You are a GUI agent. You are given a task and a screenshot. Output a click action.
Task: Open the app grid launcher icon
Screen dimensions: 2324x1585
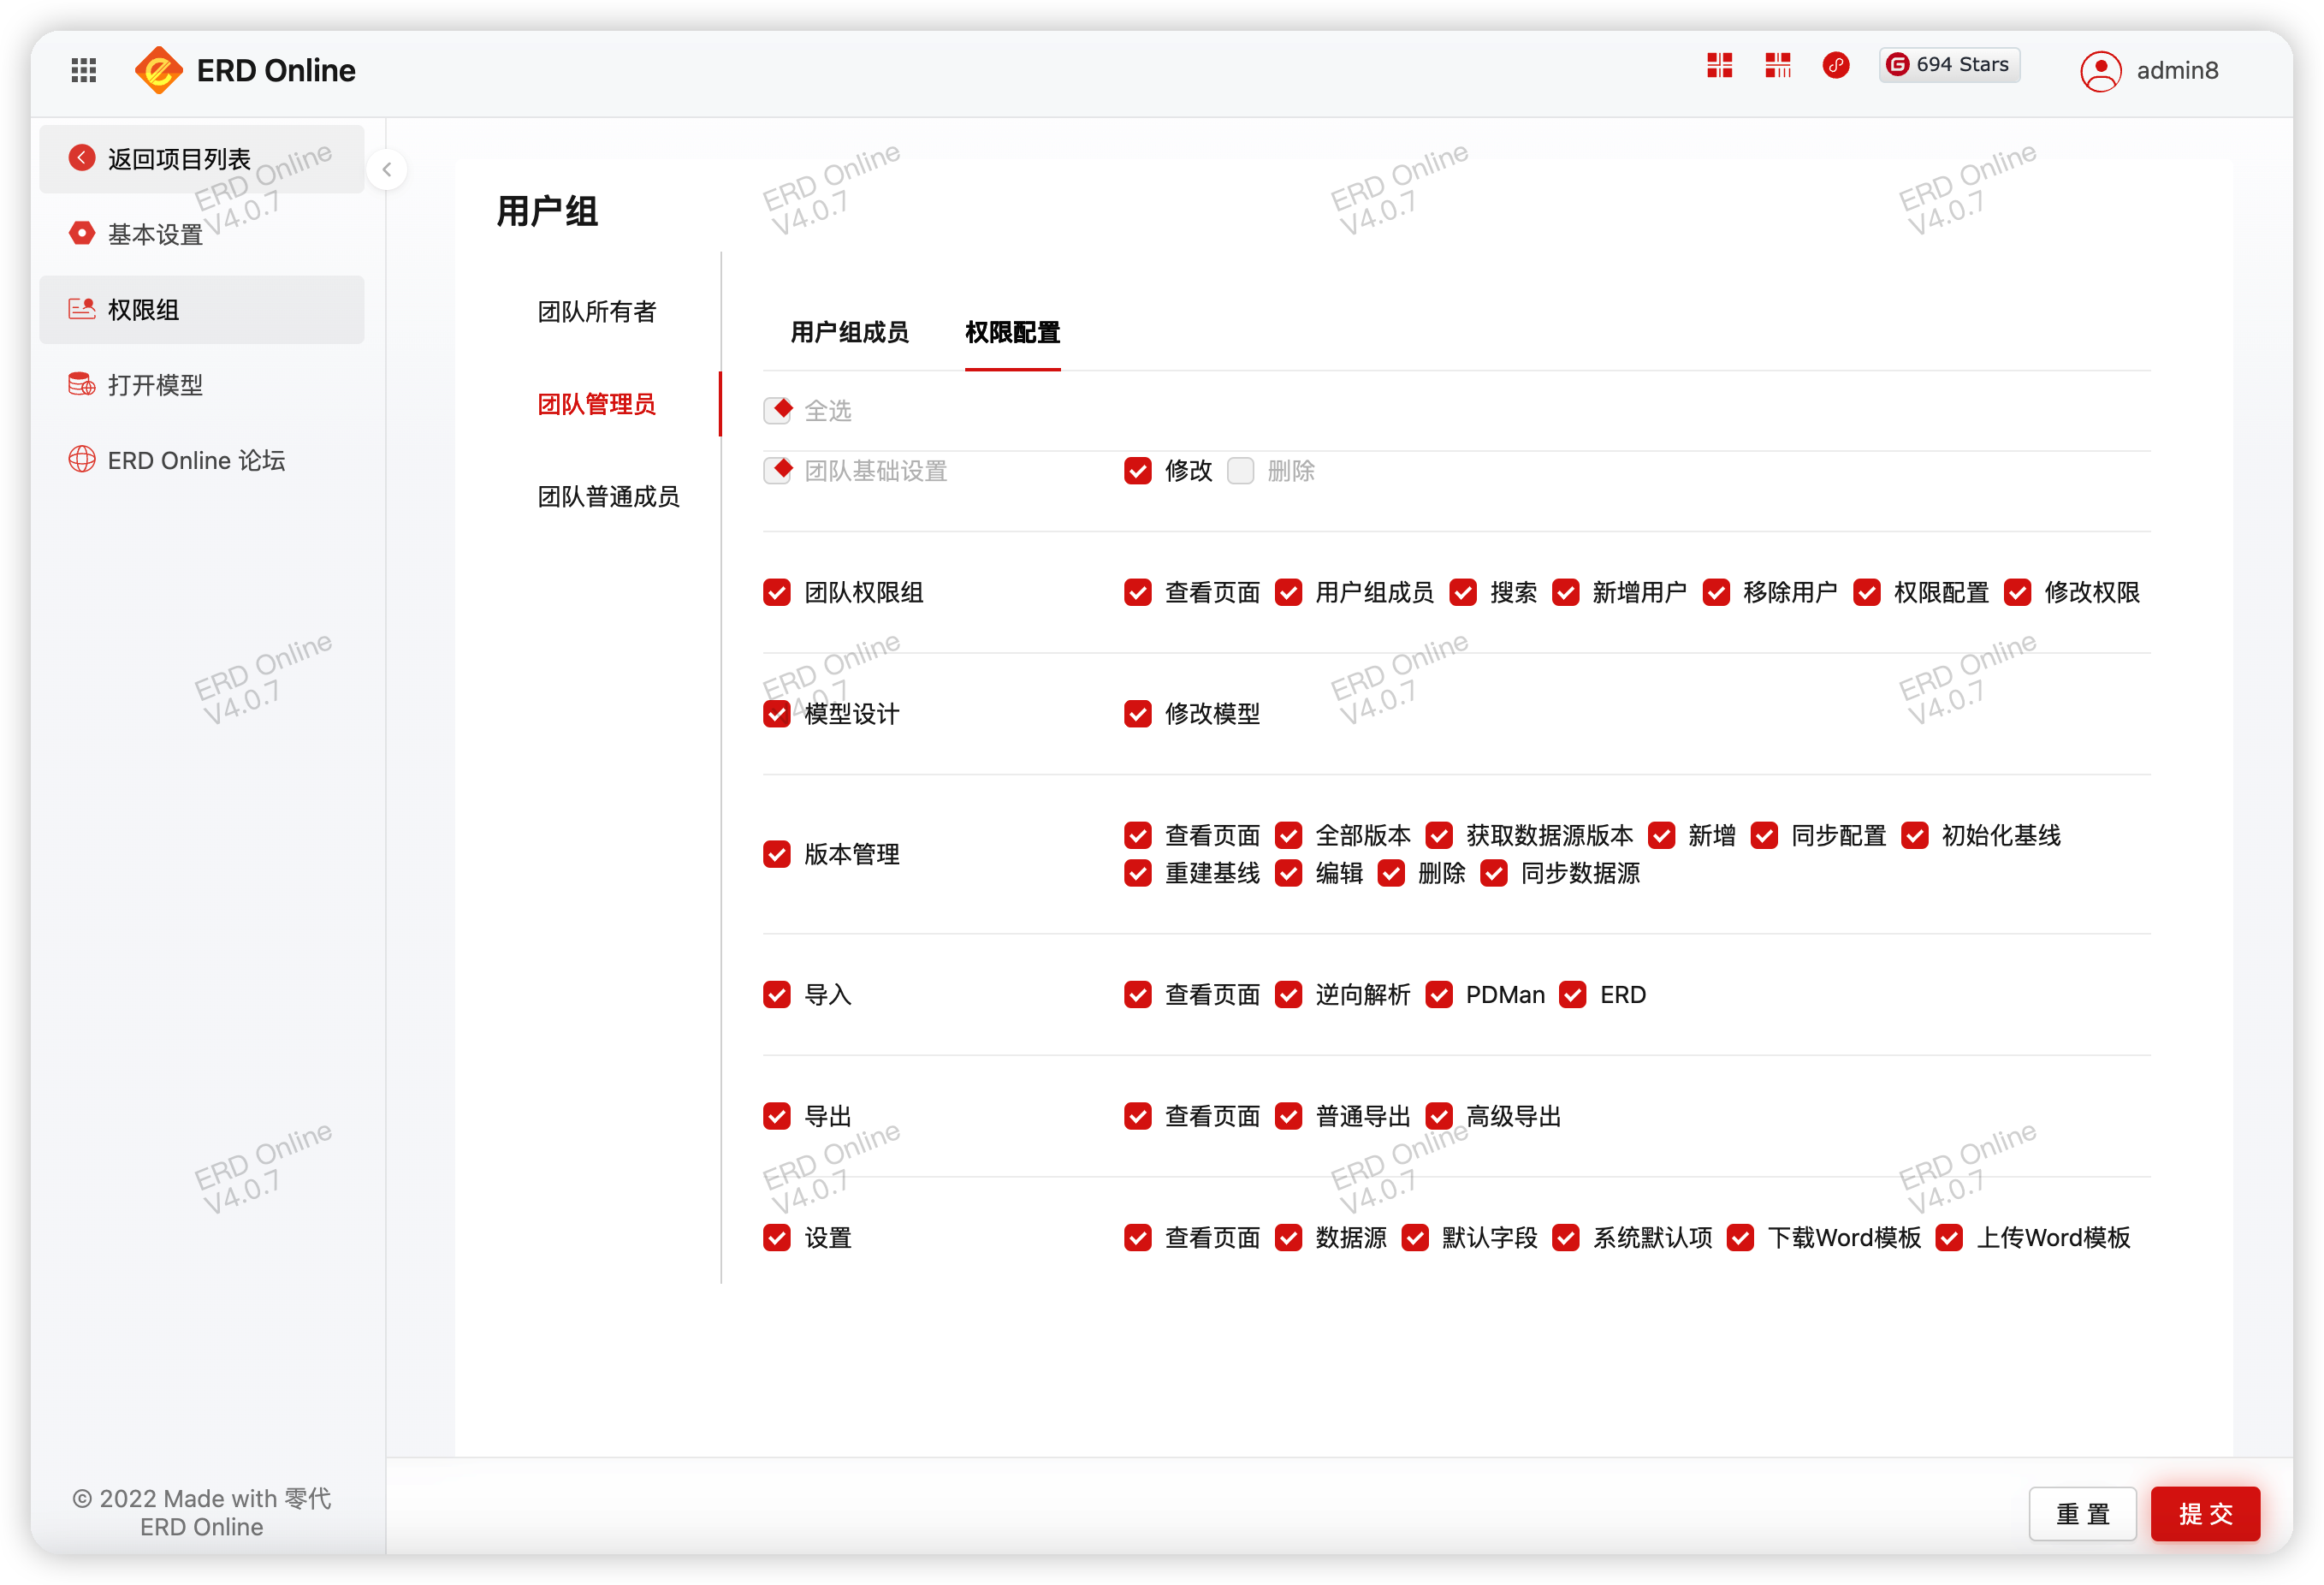84,70
